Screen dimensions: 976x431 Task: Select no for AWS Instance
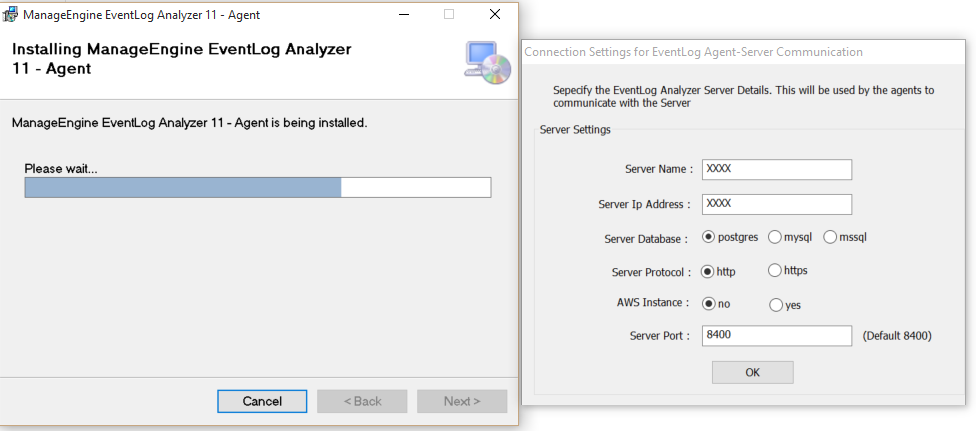click(x=709, y=304)
